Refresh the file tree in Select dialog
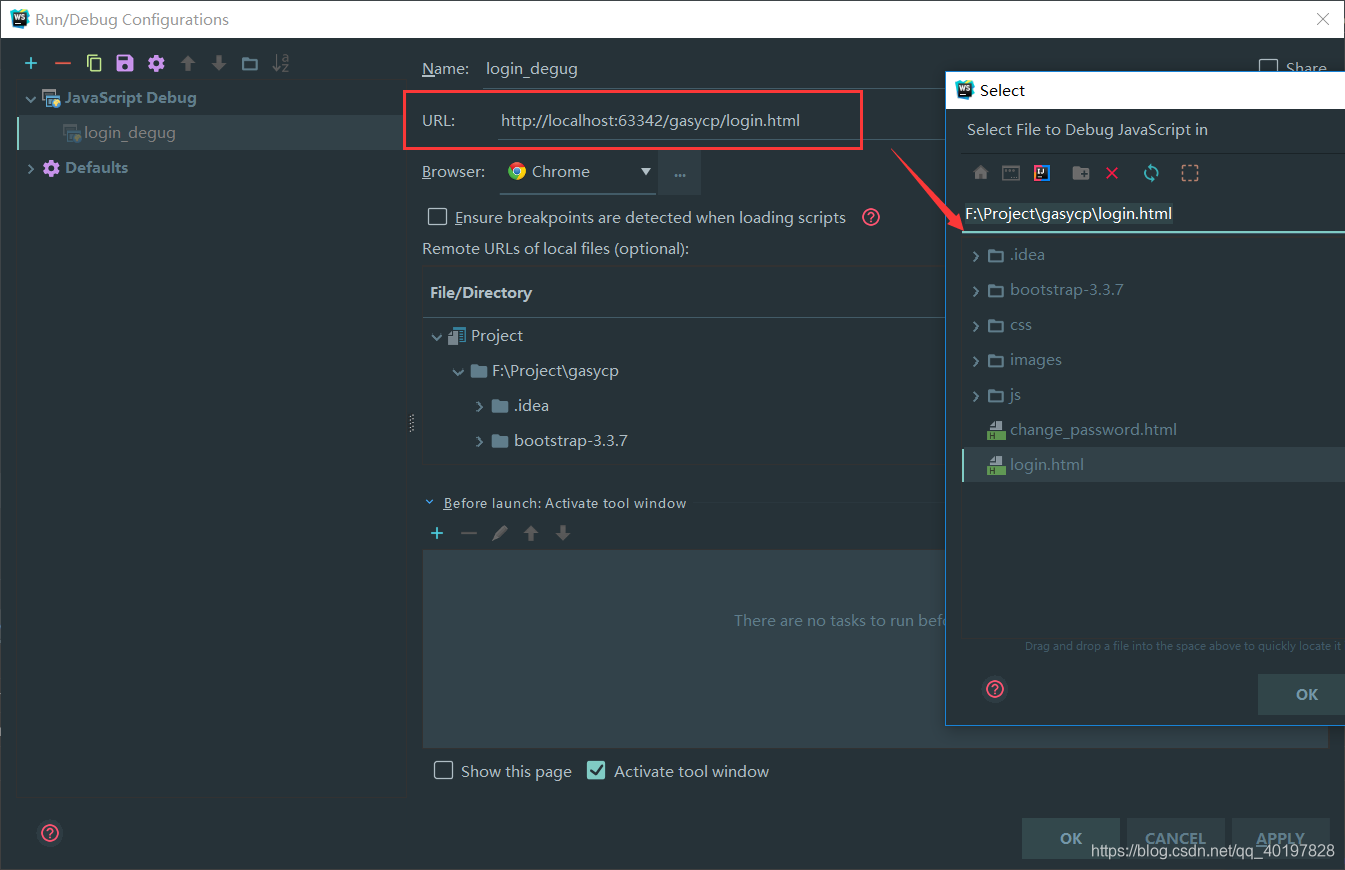This screenshot has height=870, width=1345. pos(1150,172)
